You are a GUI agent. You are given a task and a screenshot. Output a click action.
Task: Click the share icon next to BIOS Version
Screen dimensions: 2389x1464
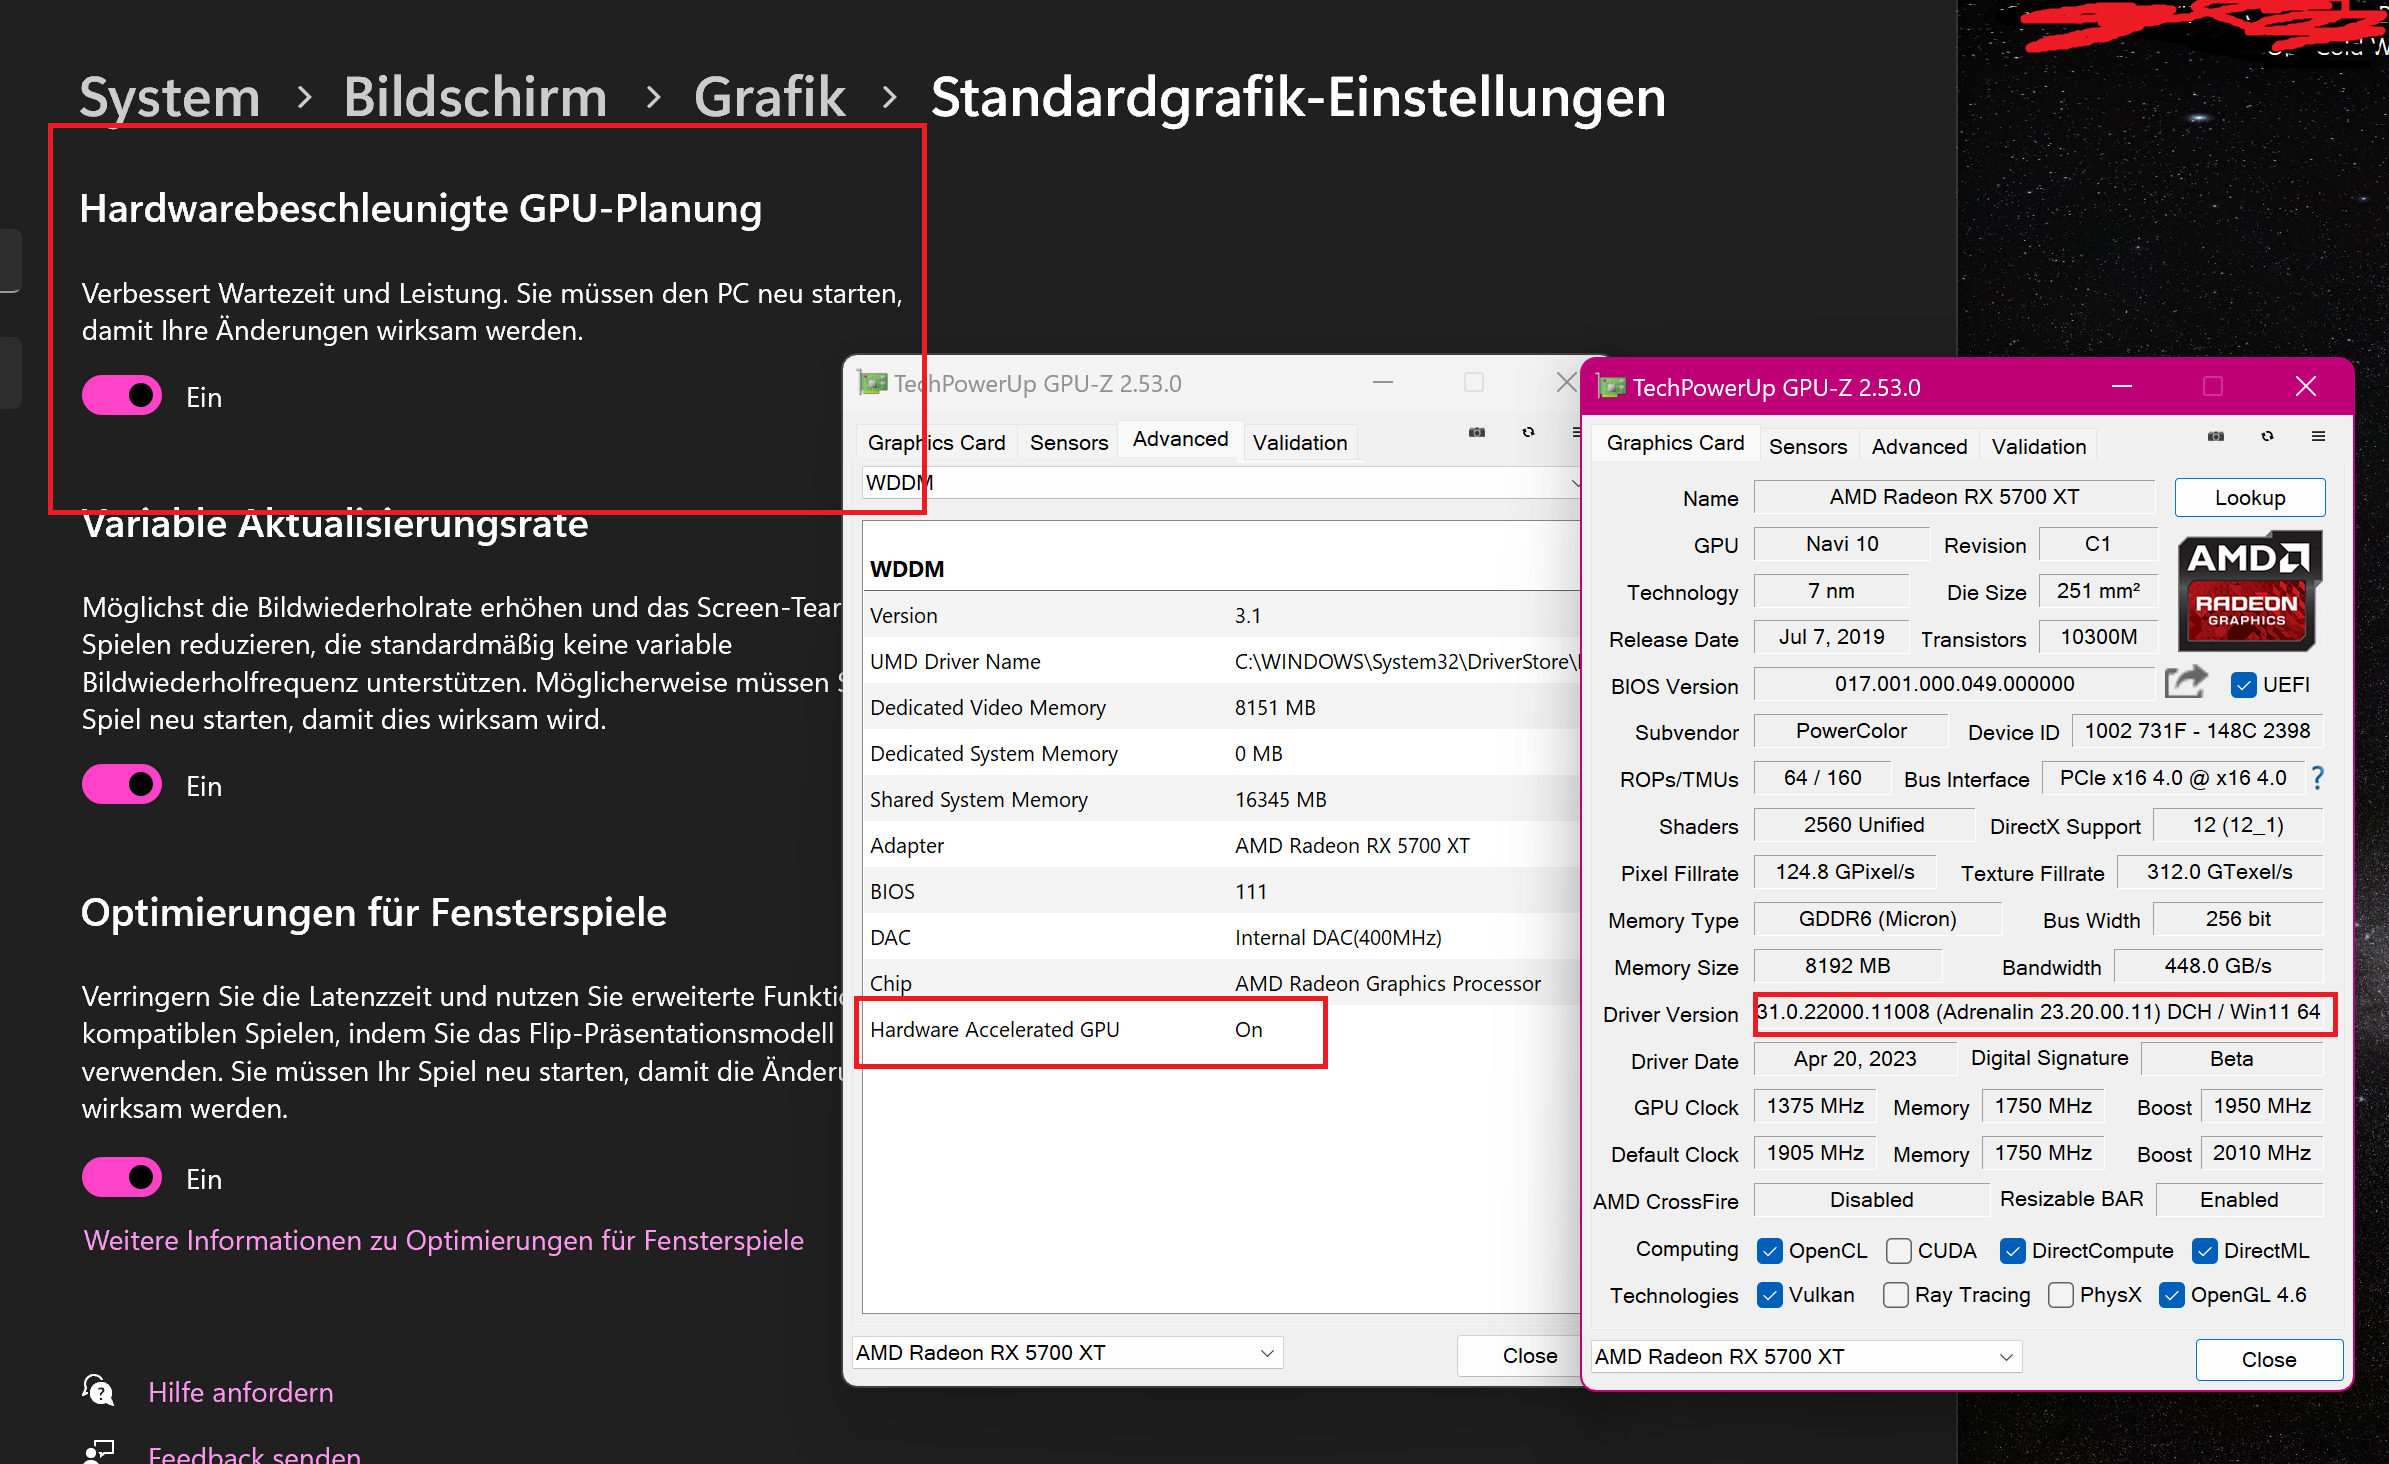pyautogui.click(x=2186, y=682)
